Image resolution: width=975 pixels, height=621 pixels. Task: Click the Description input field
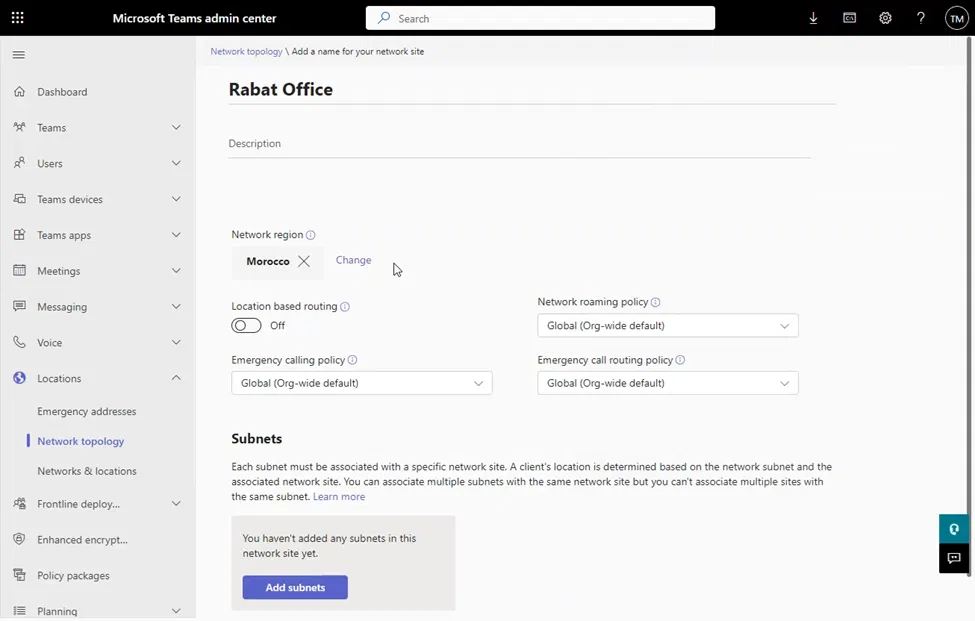coord(519,144)
